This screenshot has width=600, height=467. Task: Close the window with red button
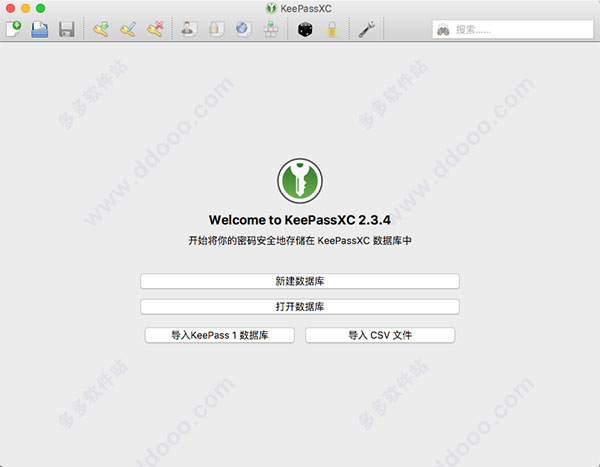pyautogui.click(x=10, y=8)
